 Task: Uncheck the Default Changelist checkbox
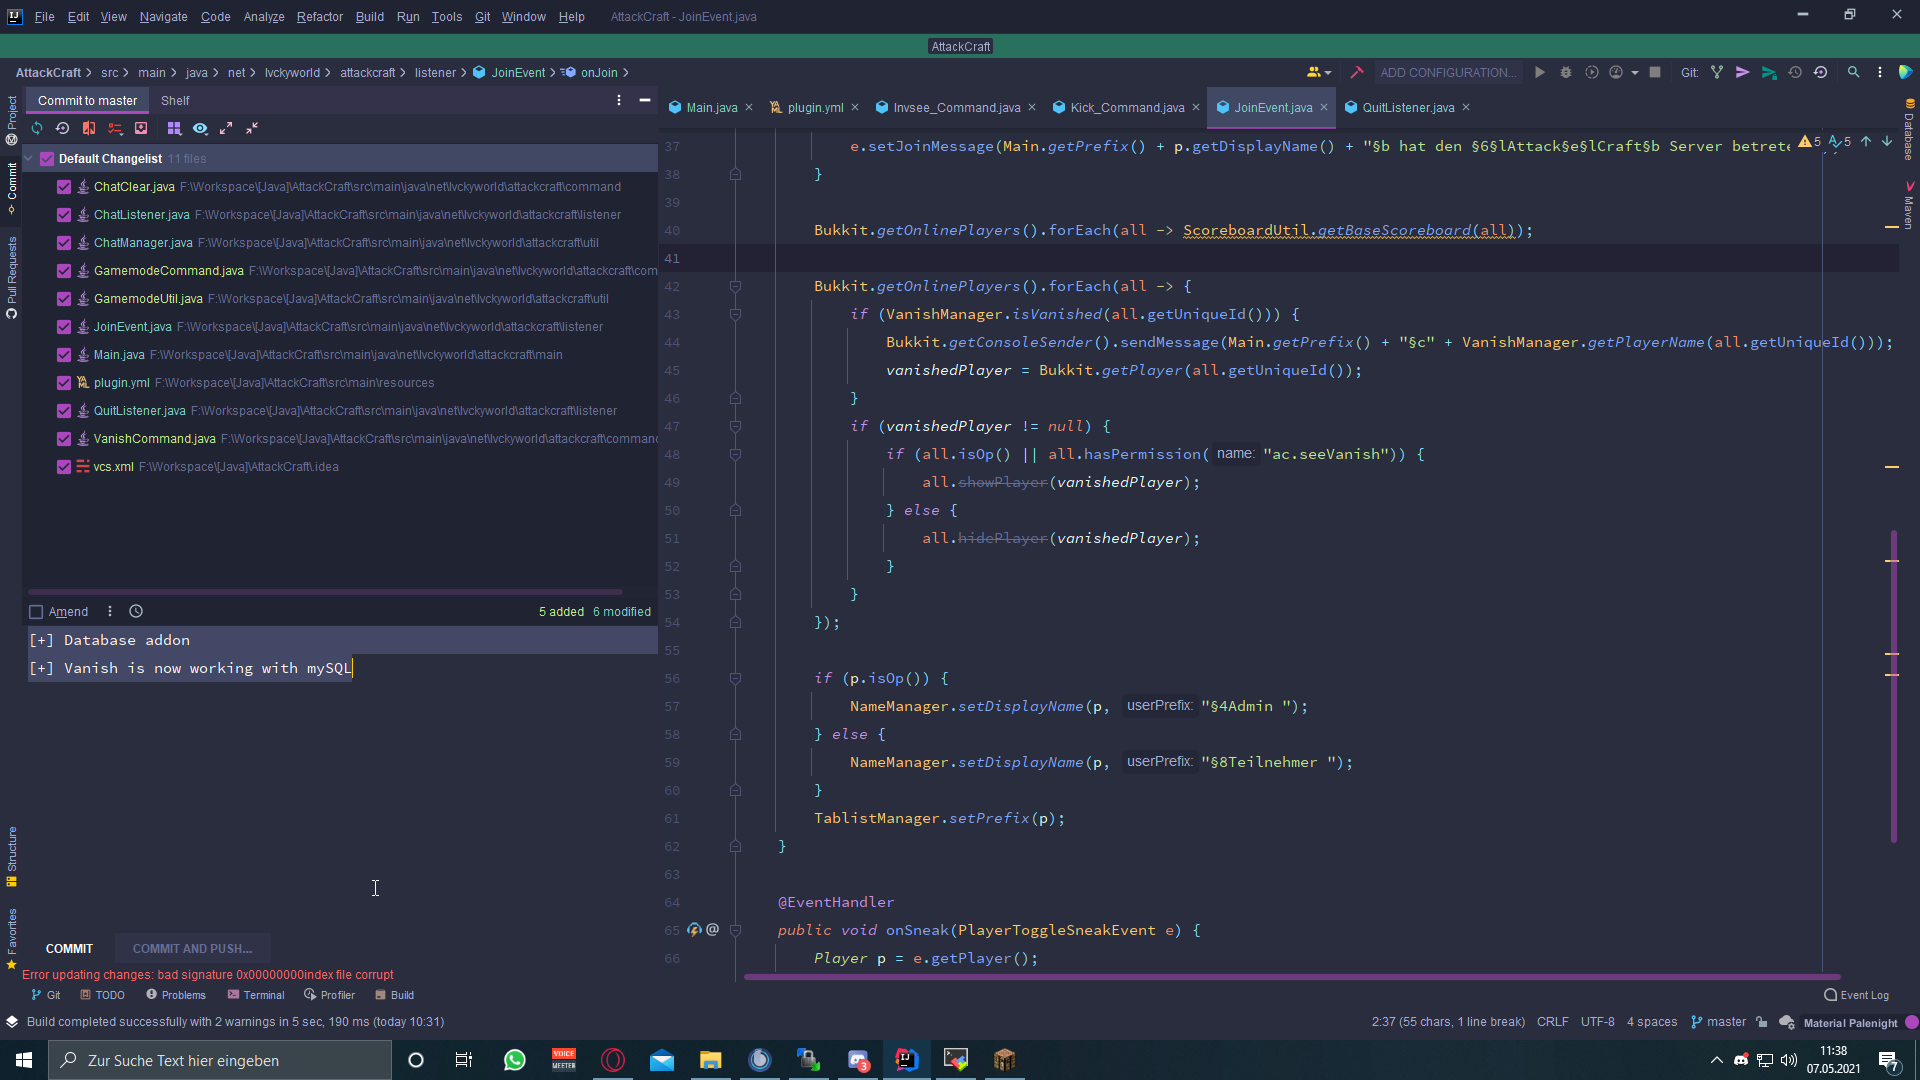47,158
